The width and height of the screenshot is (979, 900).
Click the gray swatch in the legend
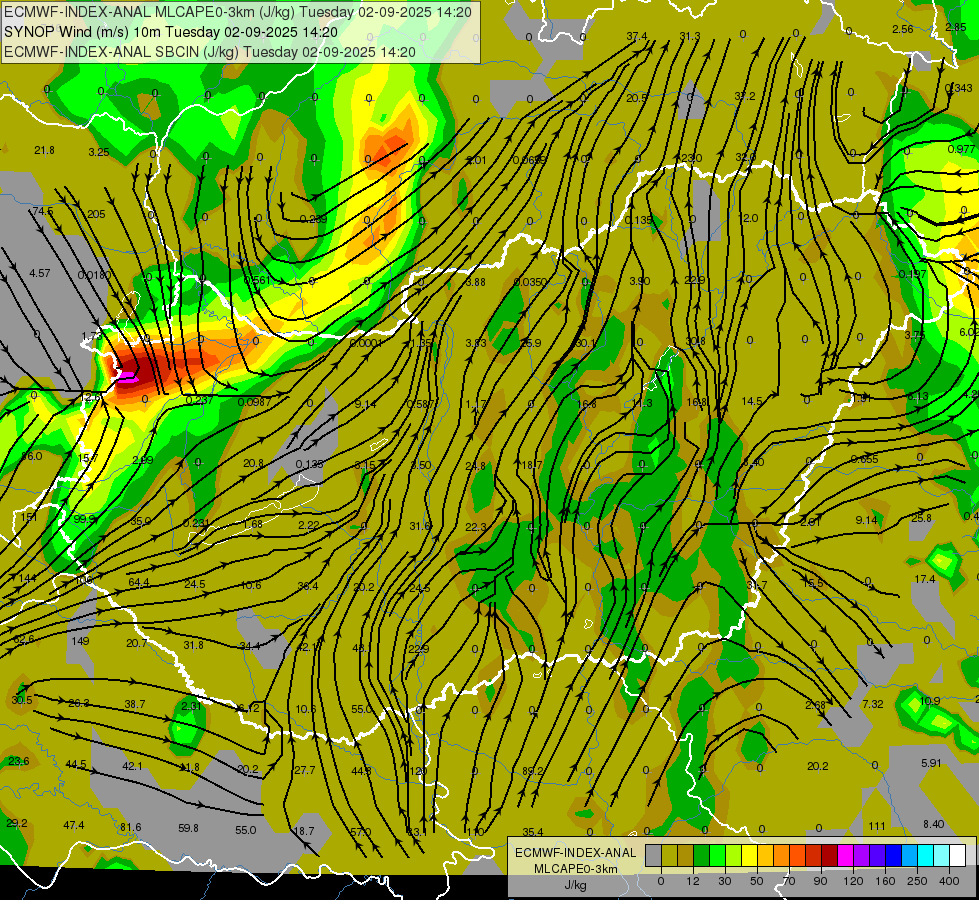click(x=653, y=855)
